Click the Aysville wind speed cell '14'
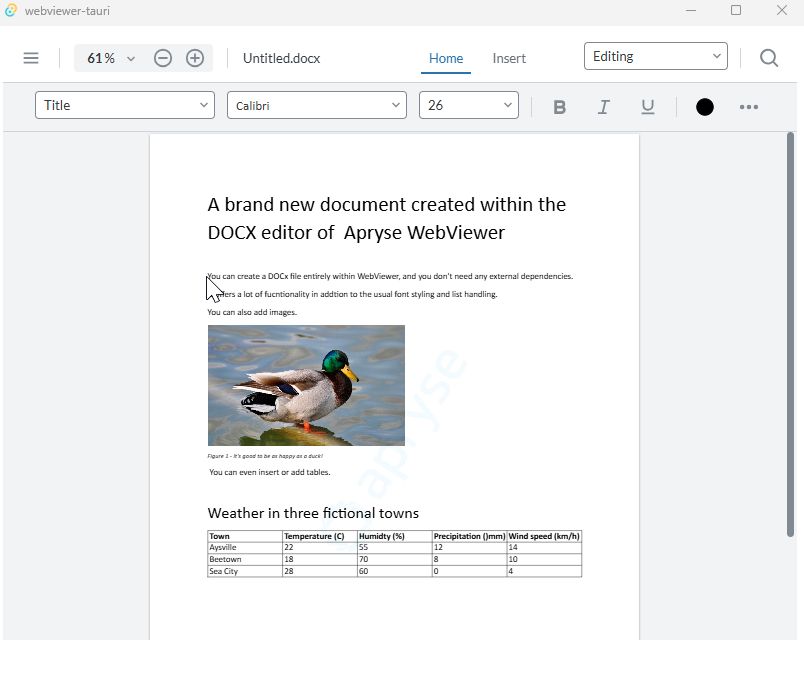Image resolution: width=804 pixels, height=695 pixels. point(544,547)
